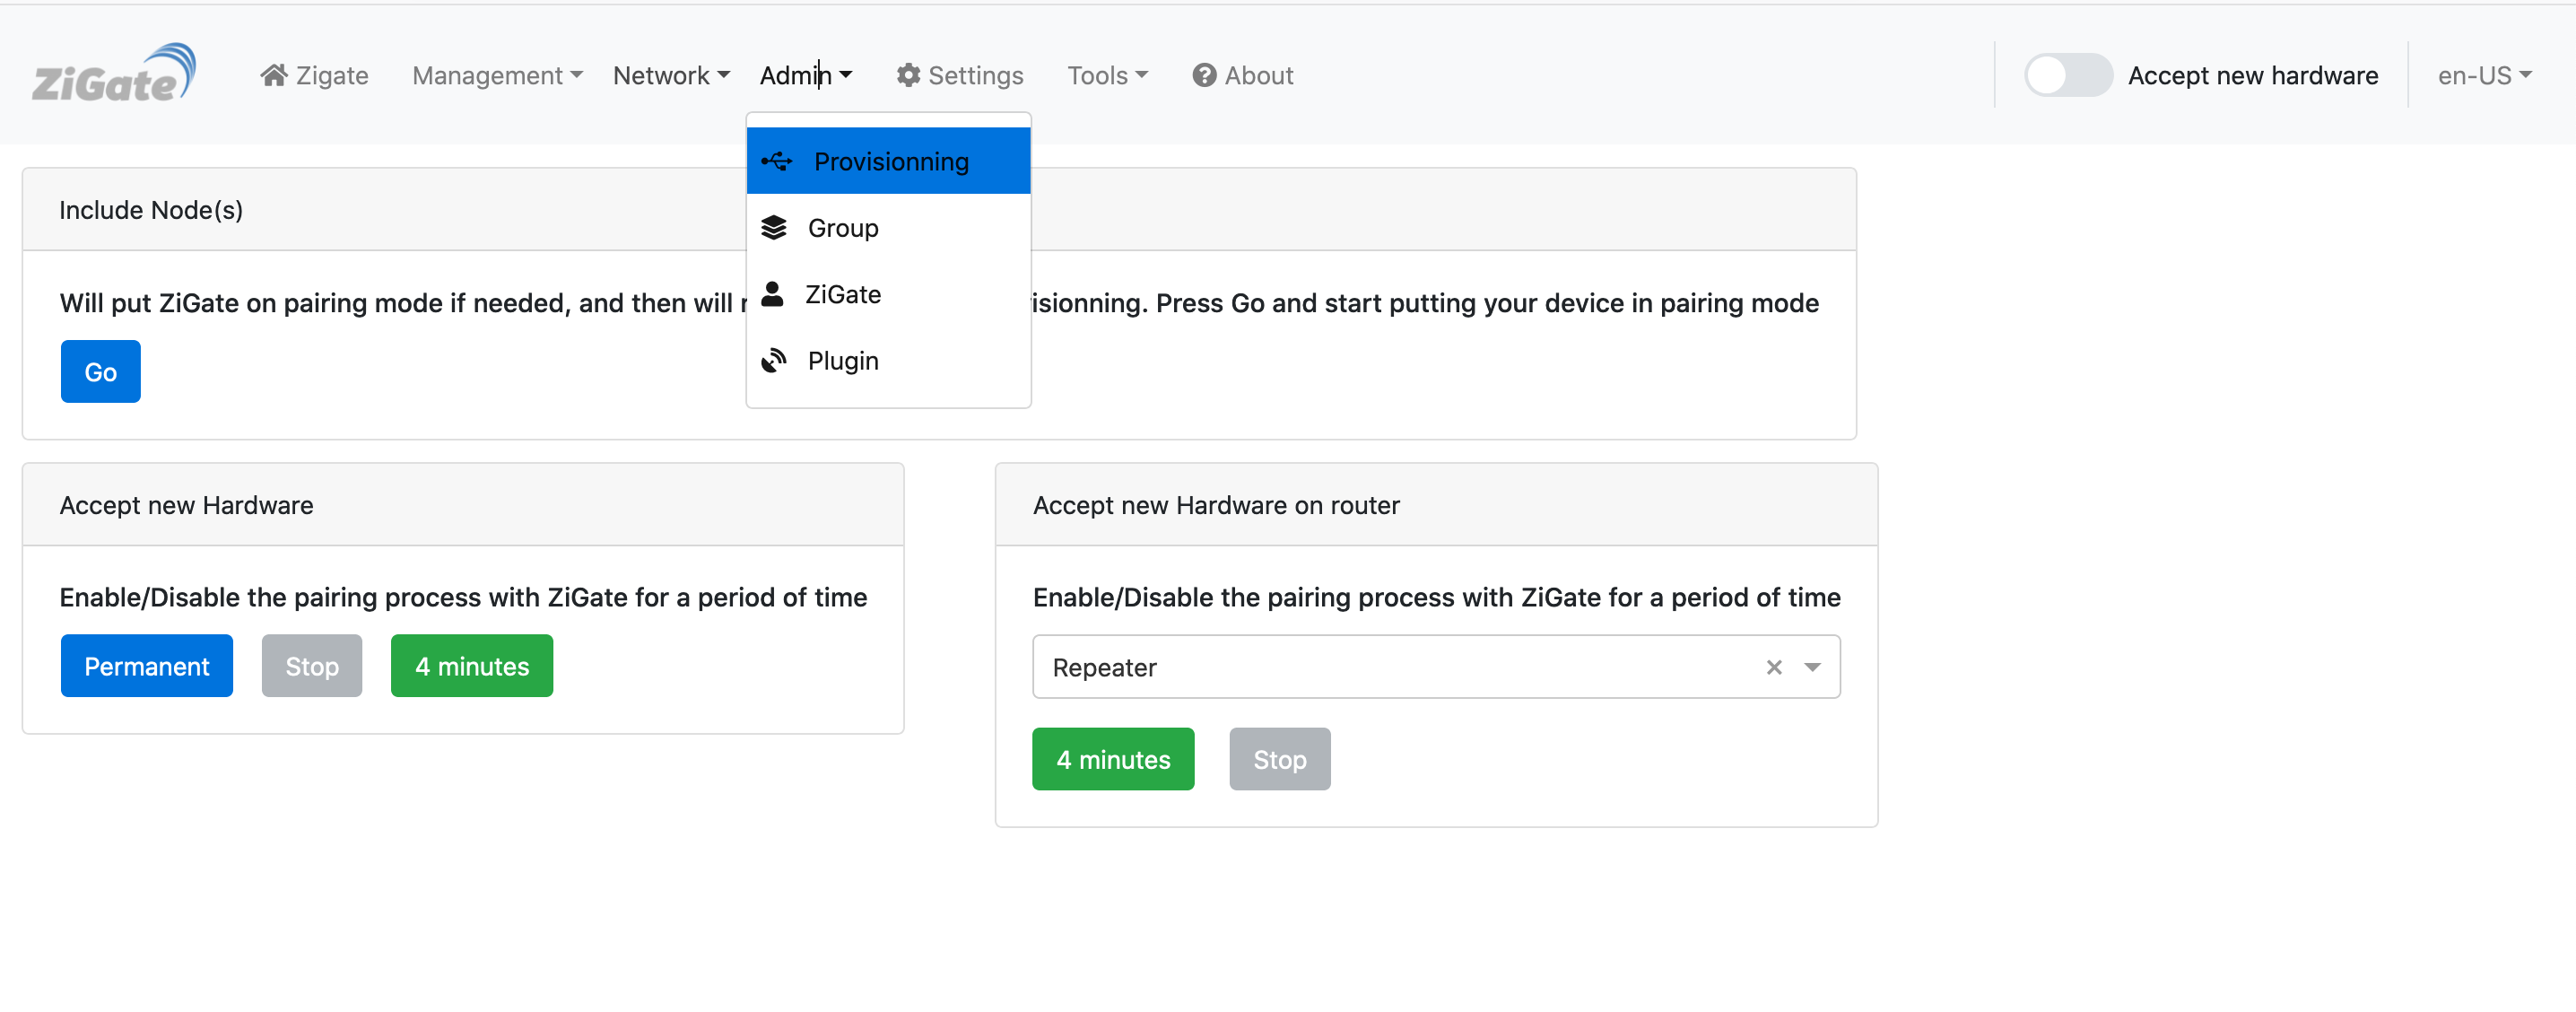Click the Plugin satellite-dish icon
2576x1012 pixels.
pos(774,360)
